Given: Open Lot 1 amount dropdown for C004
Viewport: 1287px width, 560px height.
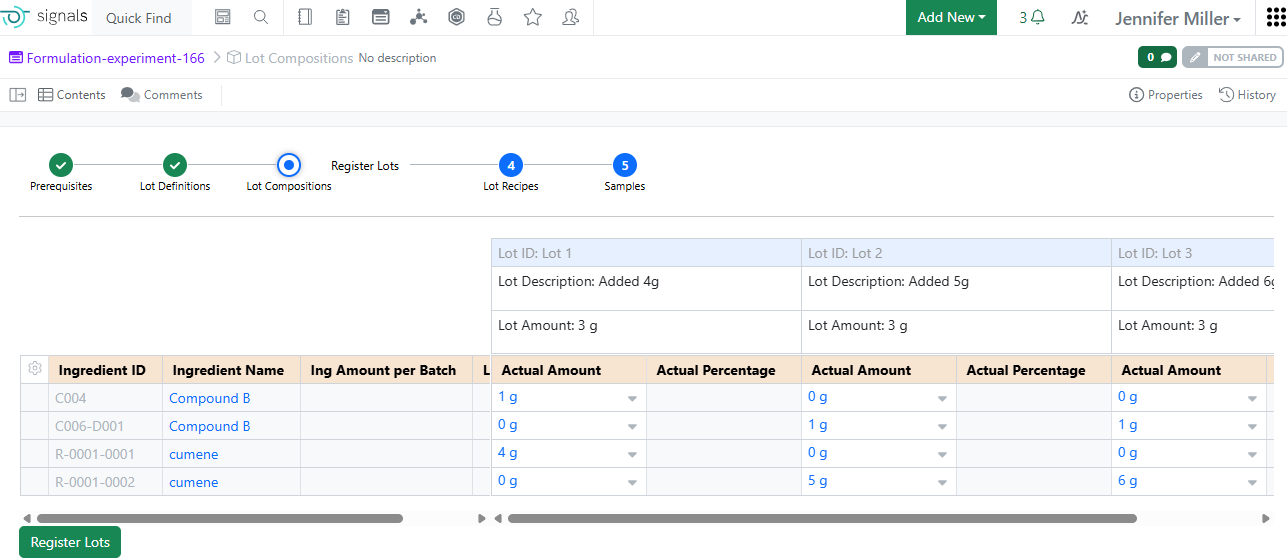Looking at the screenshot, I should (632, 398).
